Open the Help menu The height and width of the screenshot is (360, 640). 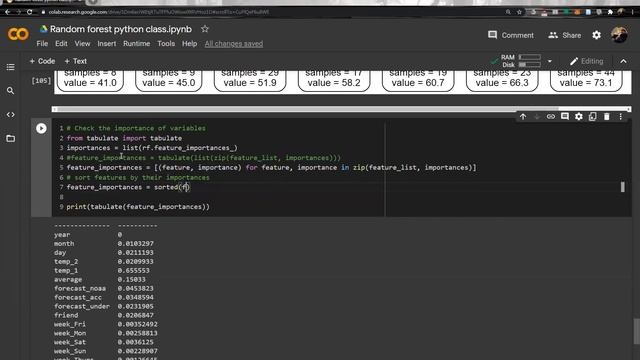click(x=189, y=44)
